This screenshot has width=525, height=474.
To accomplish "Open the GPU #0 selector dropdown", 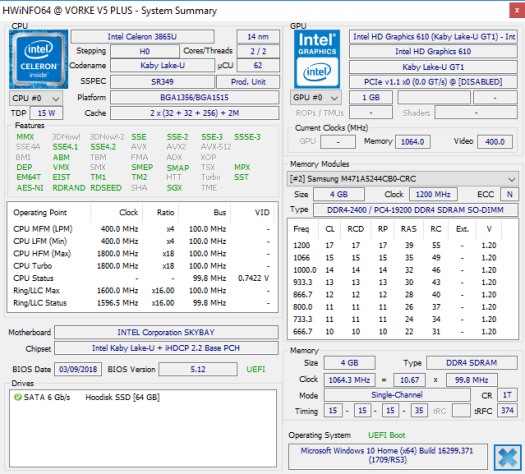I will tap(315, 97).
